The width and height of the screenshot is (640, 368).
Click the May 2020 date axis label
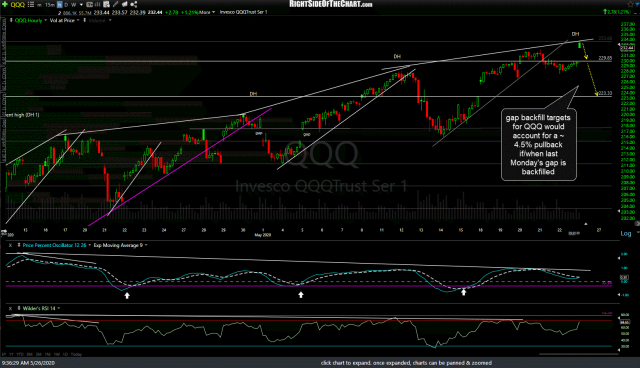click(x=263, y=235)
